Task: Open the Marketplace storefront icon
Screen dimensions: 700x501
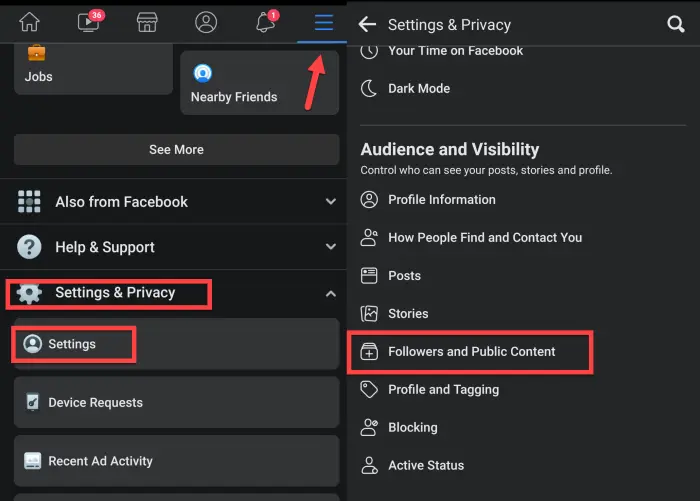Action: (x=147, y=22)
